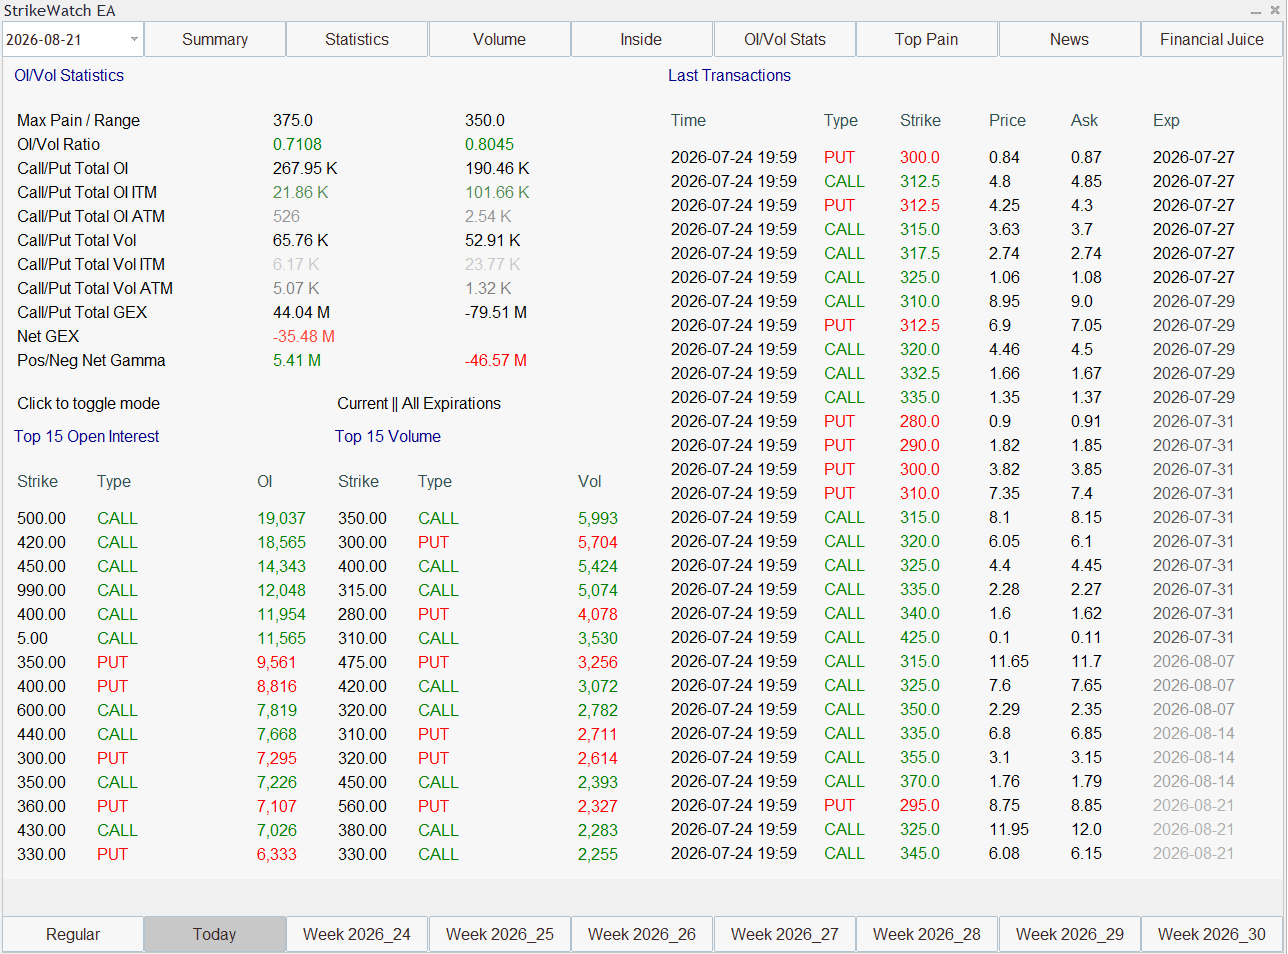Close the StrikeWatch EA window
The width and height of the screenshot is (1288, 954).
tap(1275, 11)
